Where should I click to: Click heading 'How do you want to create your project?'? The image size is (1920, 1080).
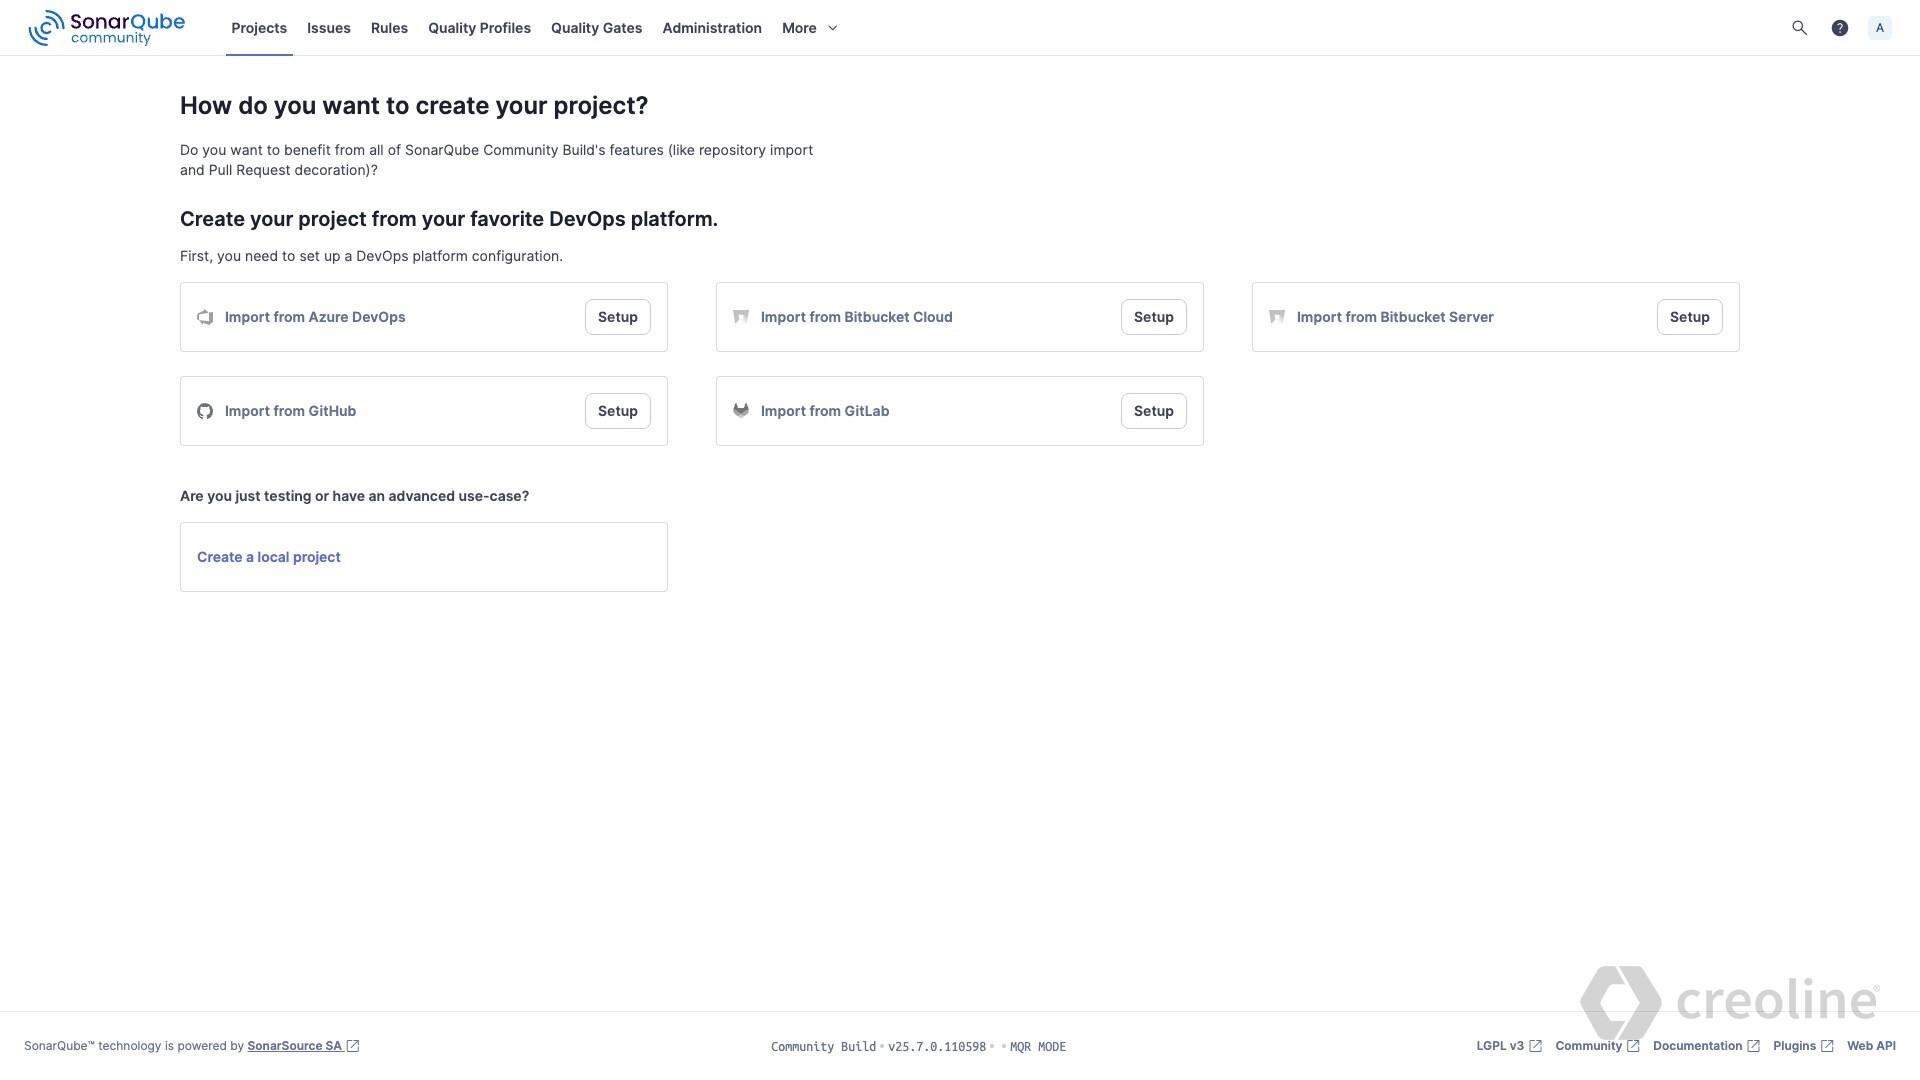point(414,106)
